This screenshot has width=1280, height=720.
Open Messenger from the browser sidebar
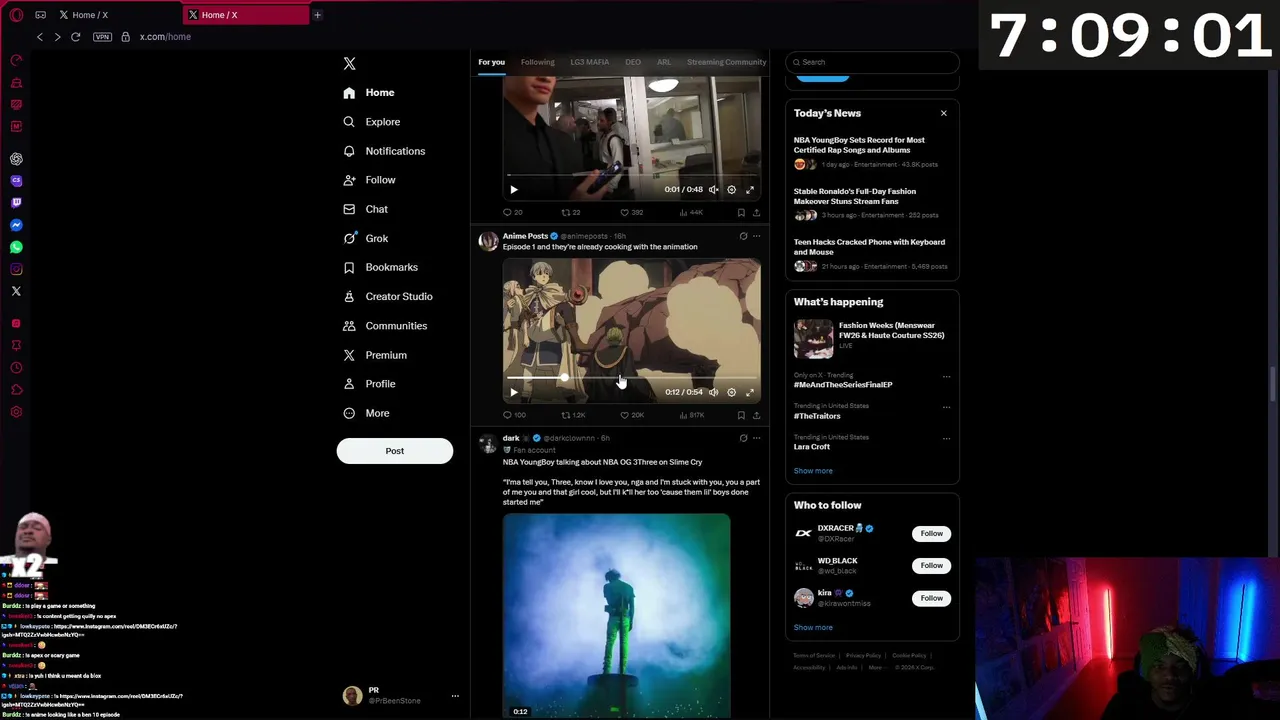click(16, 225)
